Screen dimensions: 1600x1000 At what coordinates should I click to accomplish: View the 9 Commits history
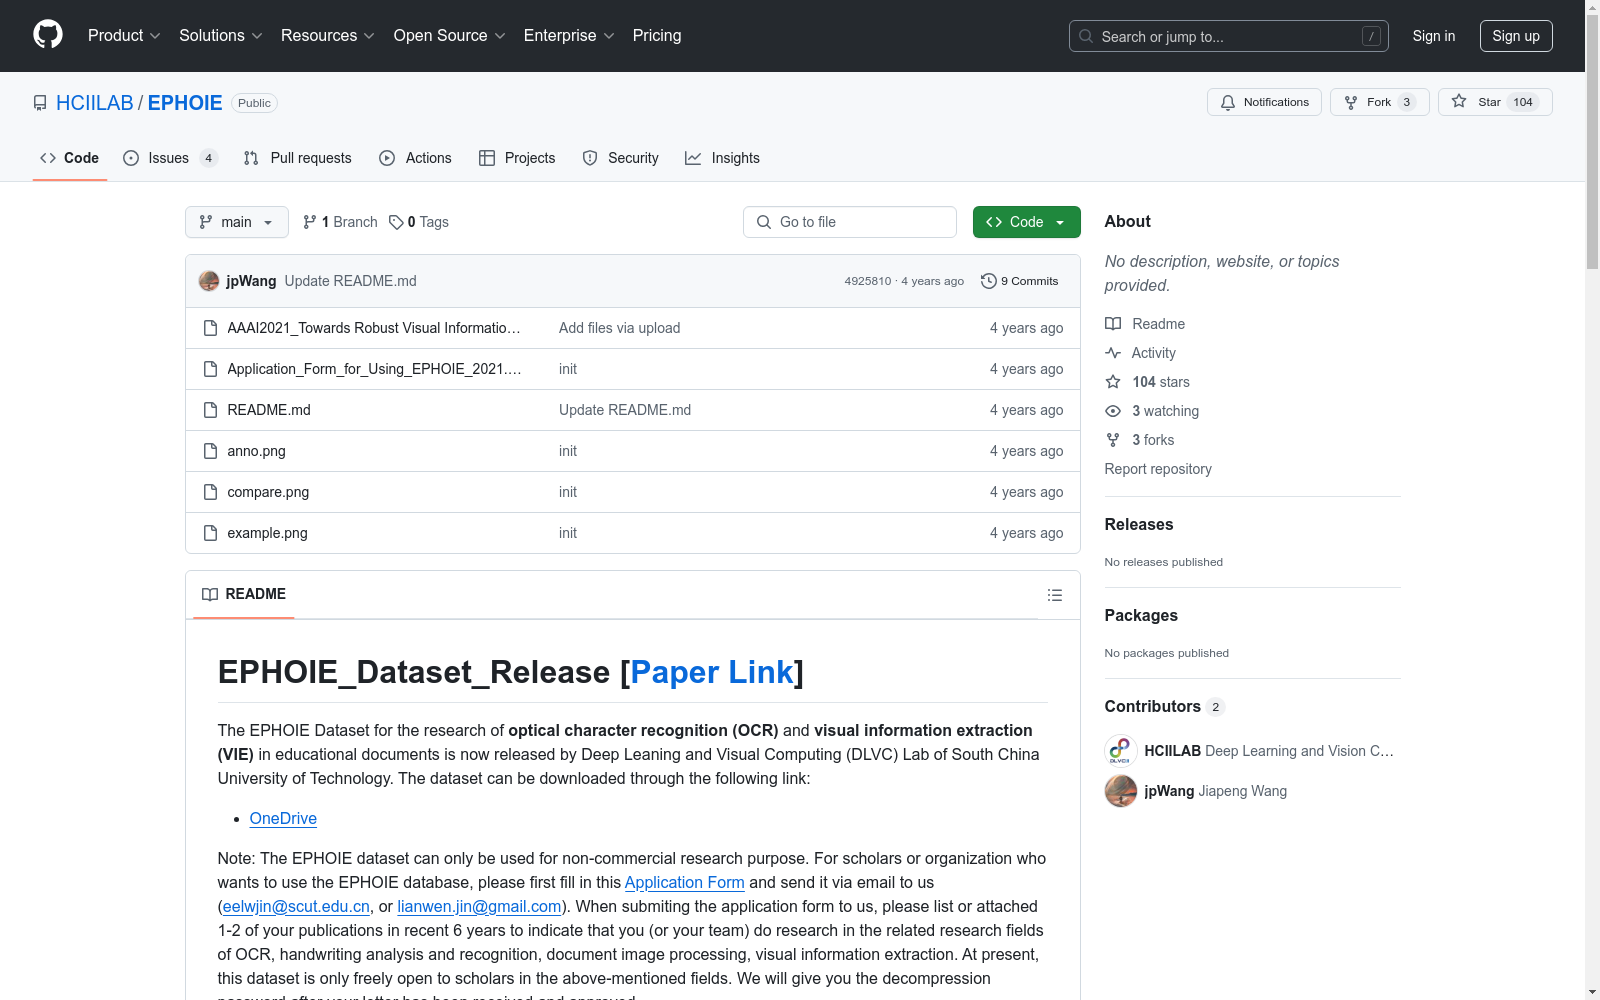pyautogui.click(x=1020, y=281)
